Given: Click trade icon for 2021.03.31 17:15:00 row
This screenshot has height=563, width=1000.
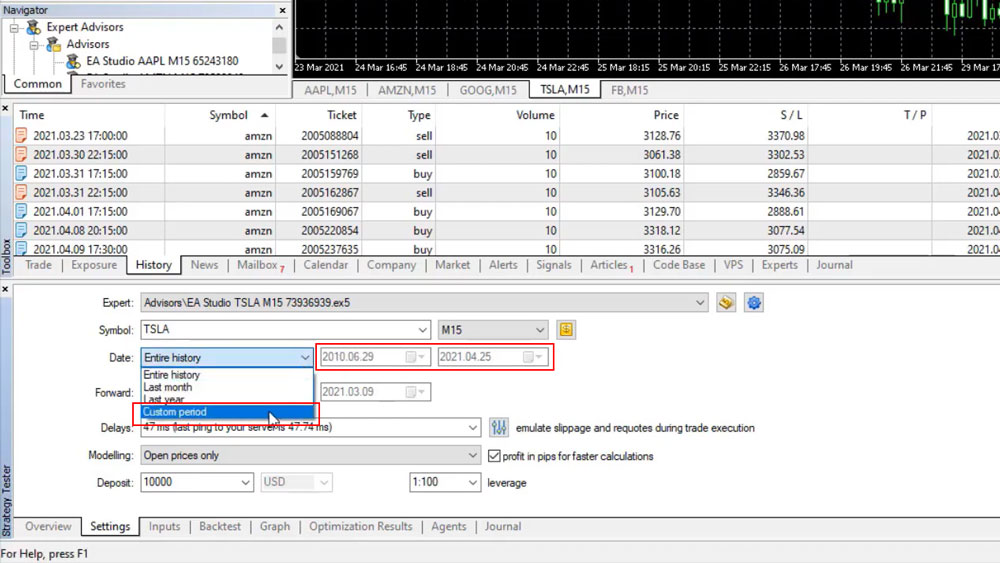Looking at the screenshot, I should coord(21,173).
